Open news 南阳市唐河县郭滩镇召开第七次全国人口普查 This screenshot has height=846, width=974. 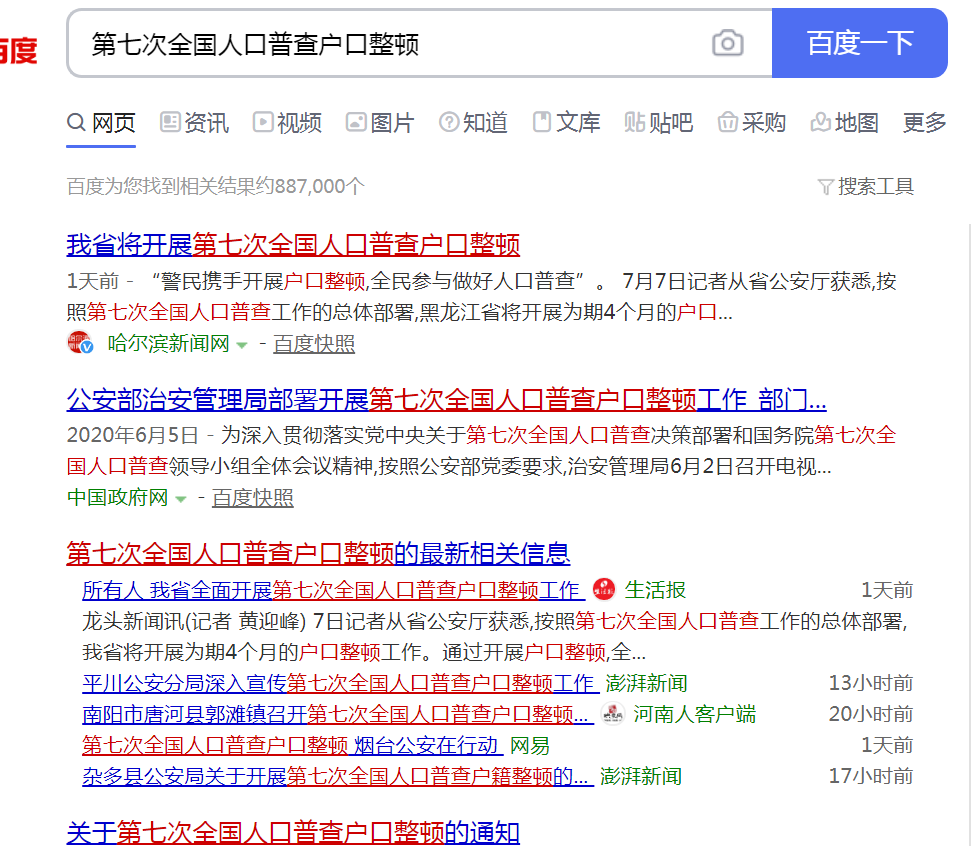pos(337,714)
